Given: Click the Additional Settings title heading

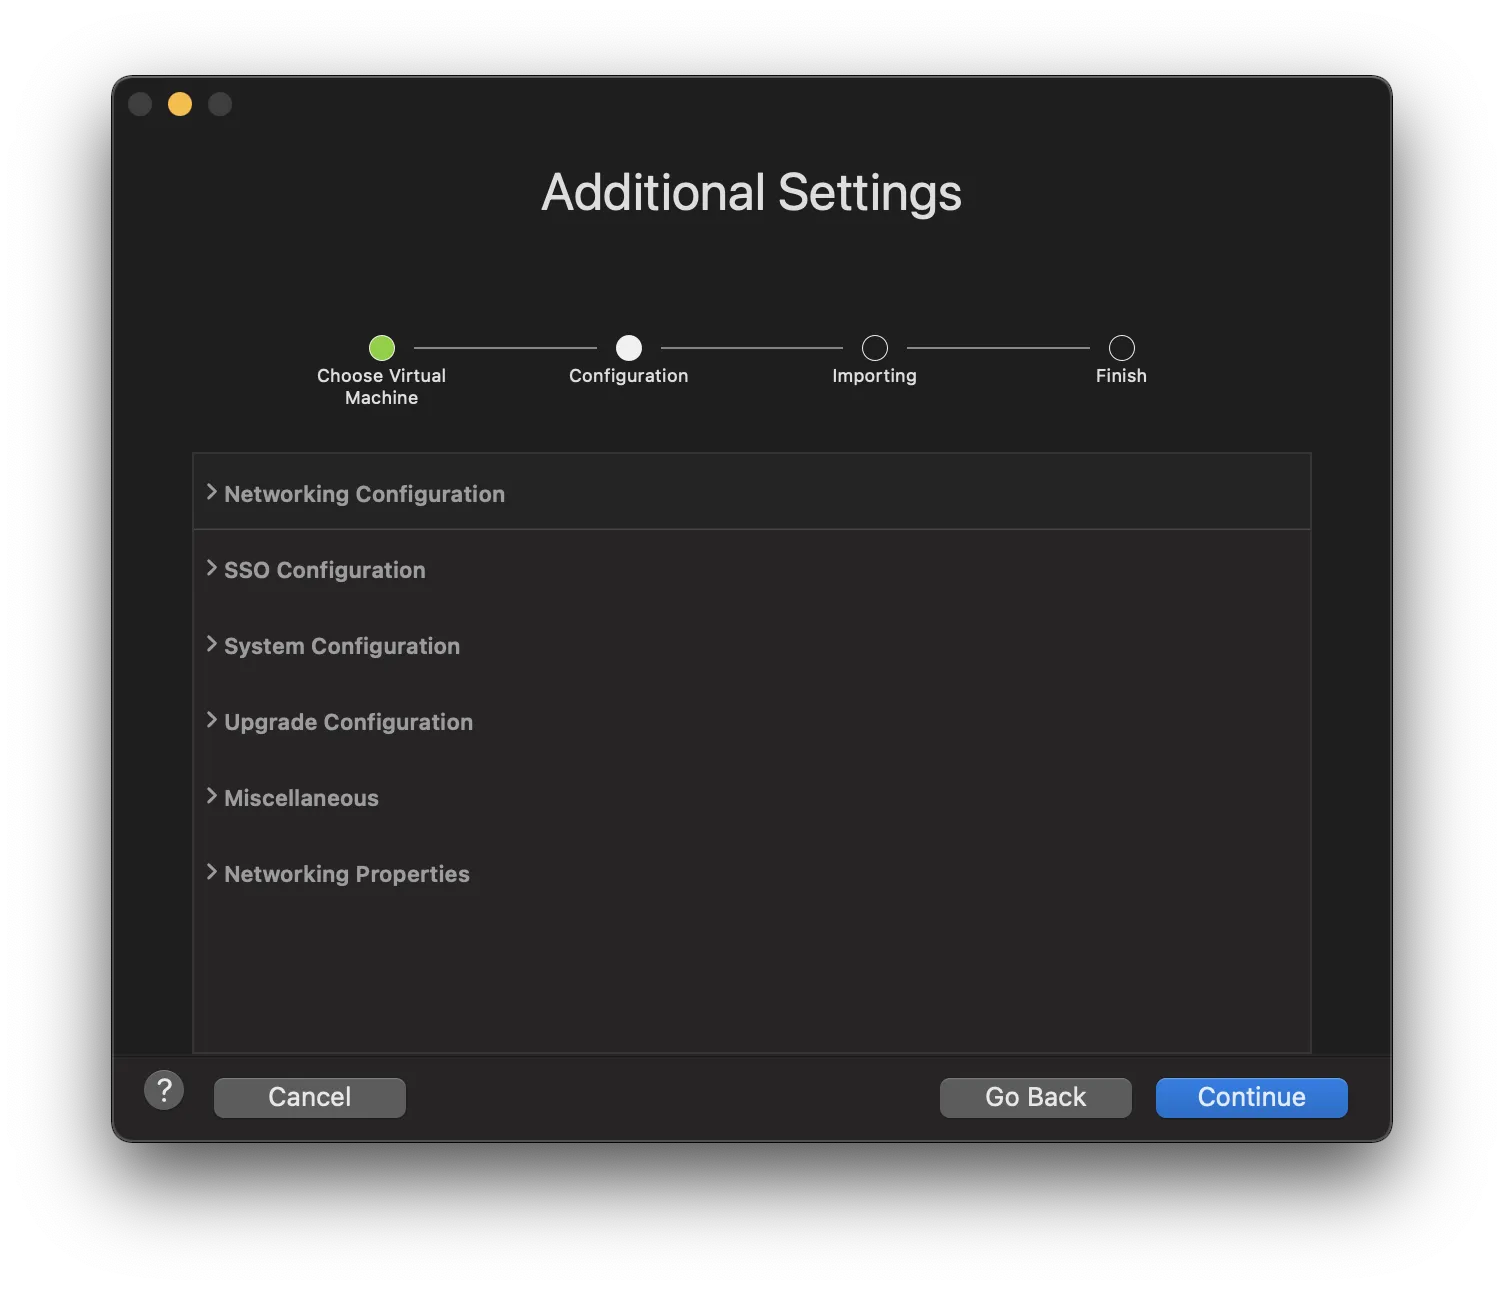Looking at the screenshot, I should click(x=751, y=192).
